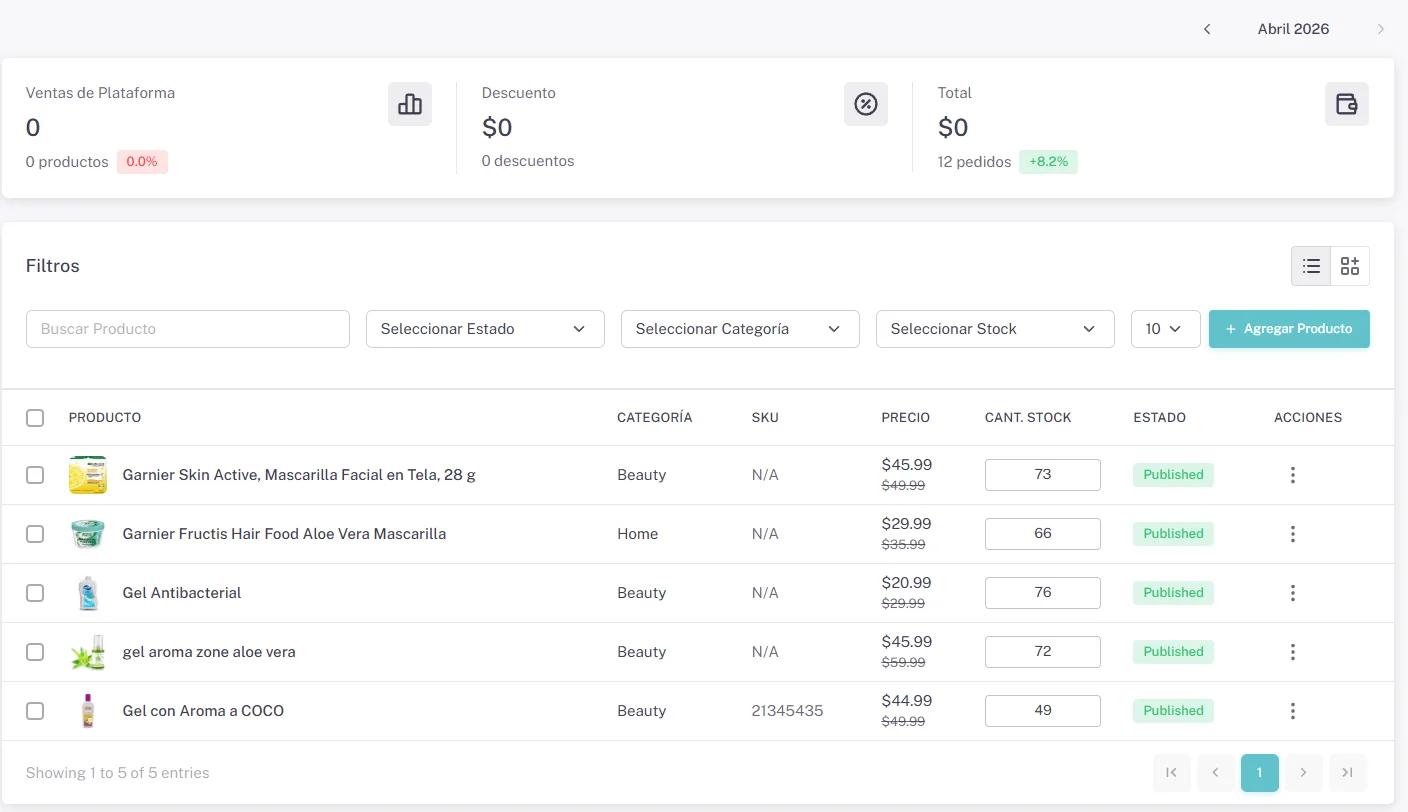Open actions menu for Garnier Skin Active row
The width and height of the screenshot is (1408, 812).
1293,475
